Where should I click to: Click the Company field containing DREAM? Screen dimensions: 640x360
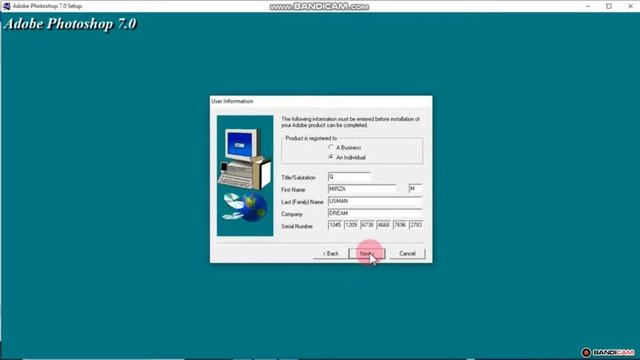pyautogui.click(x=375, y=213)
